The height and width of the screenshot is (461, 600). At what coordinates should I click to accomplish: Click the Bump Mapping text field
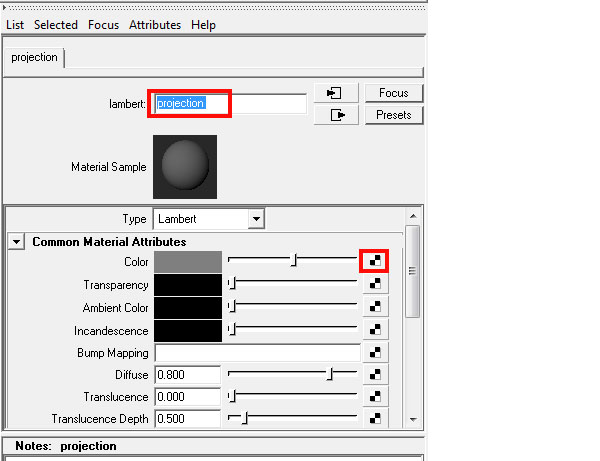point(258,353)
